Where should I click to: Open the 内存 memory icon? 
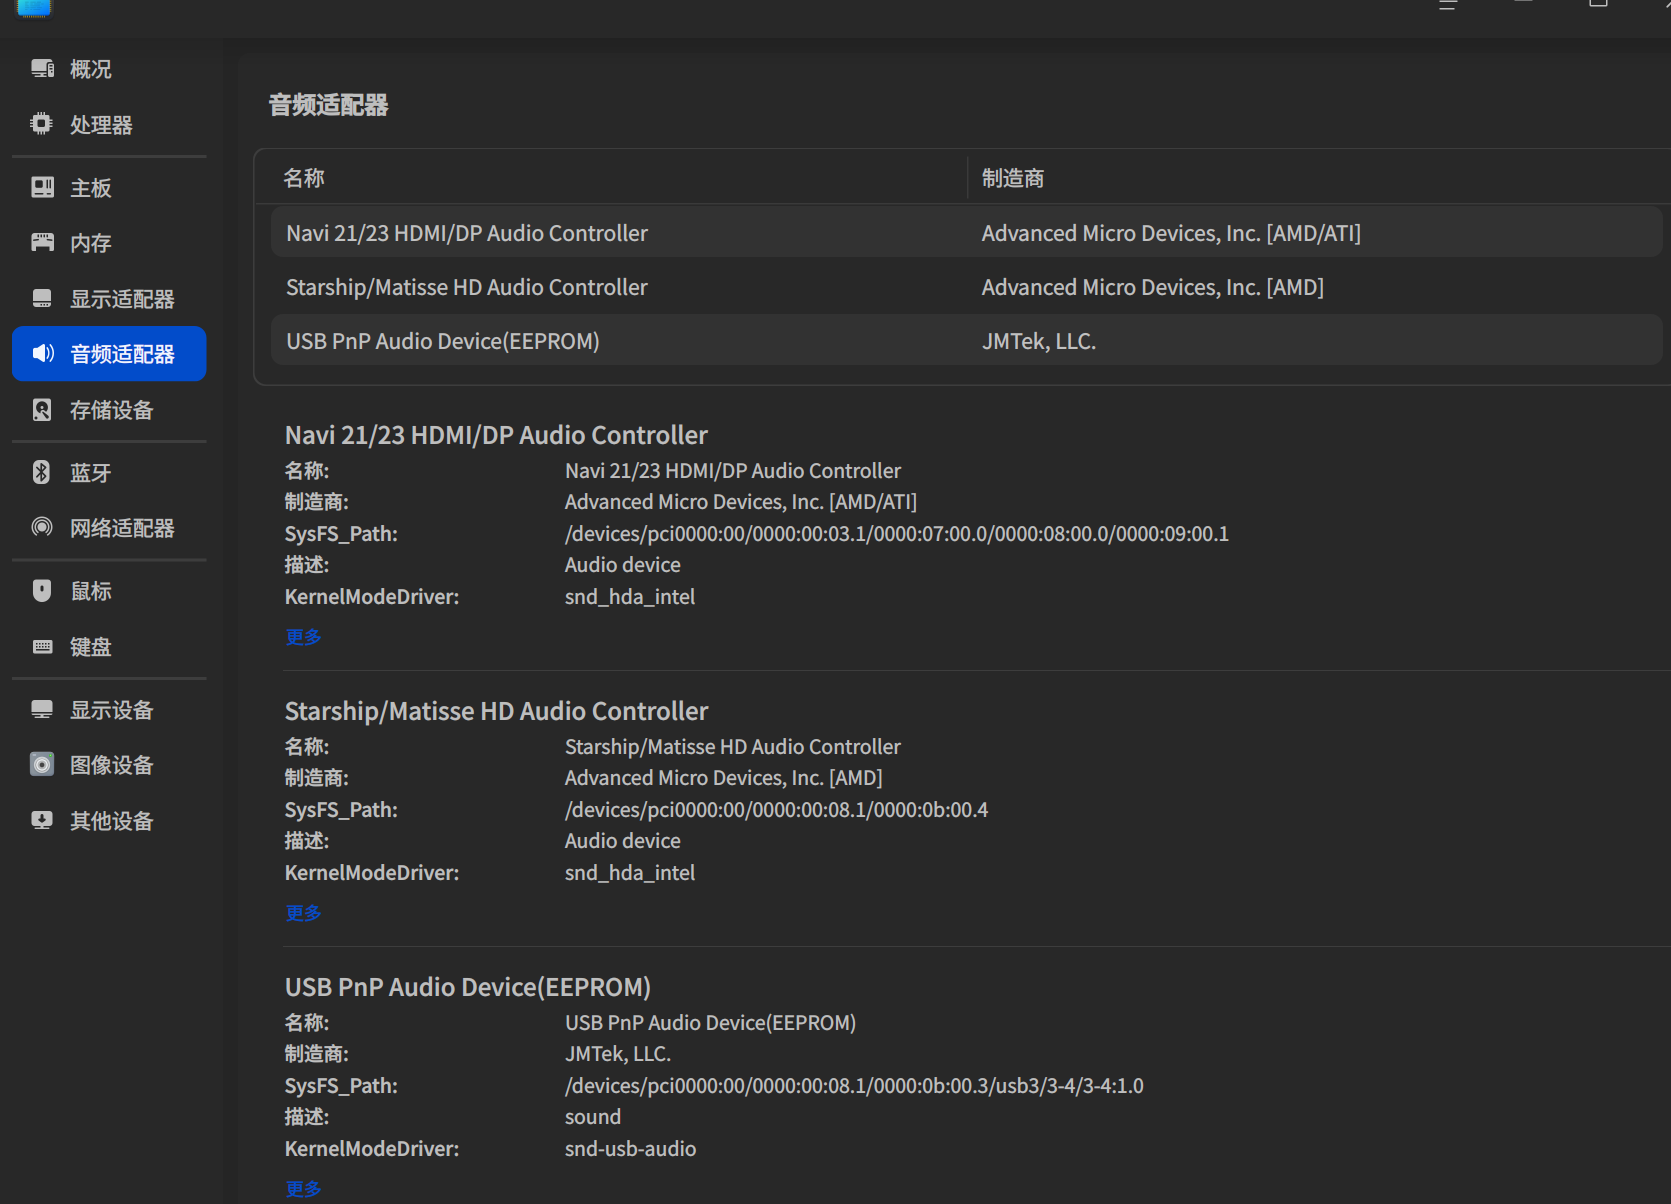click(x=42, y=242)
